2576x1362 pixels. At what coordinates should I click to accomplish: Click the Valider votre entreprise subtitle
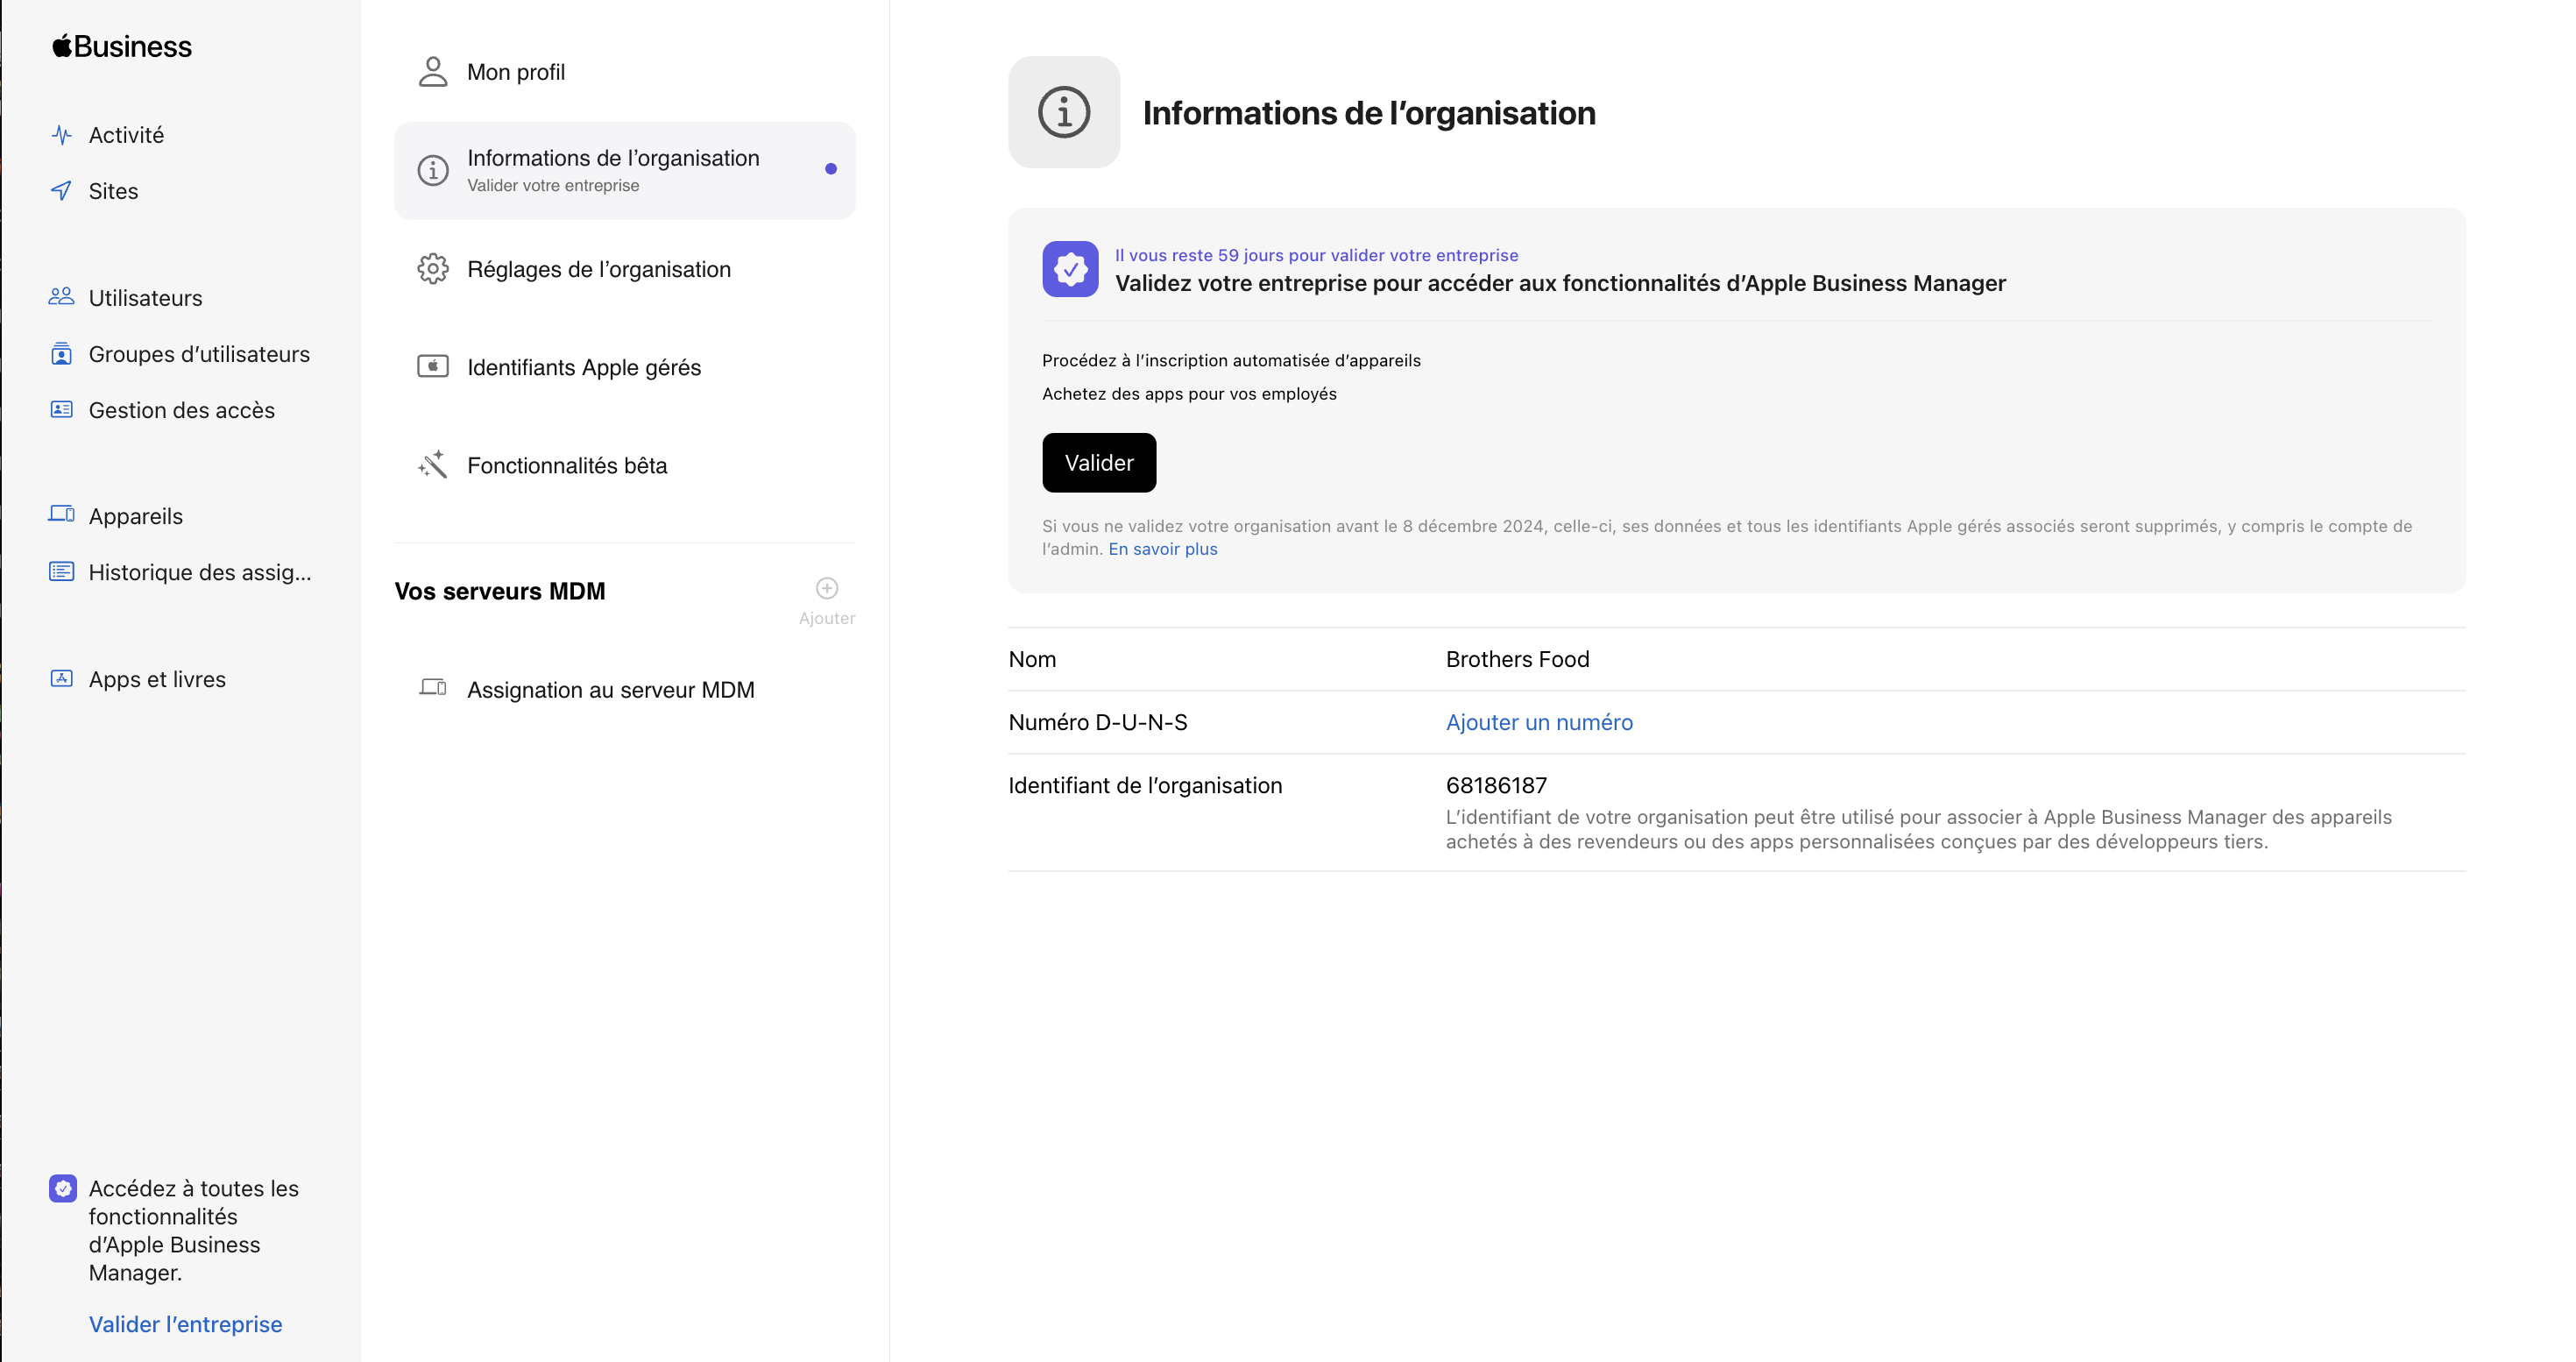tap(553, 185)
